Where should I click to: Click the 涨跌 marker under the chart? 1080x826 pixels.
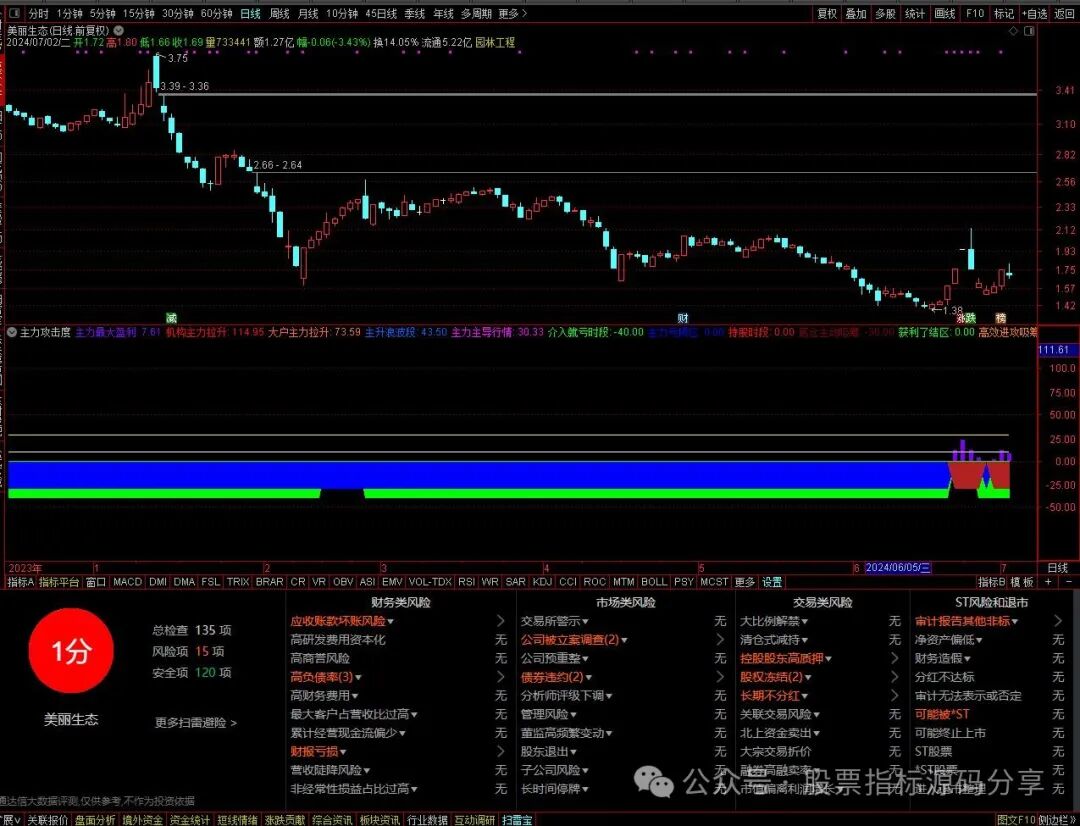(966, 318)
